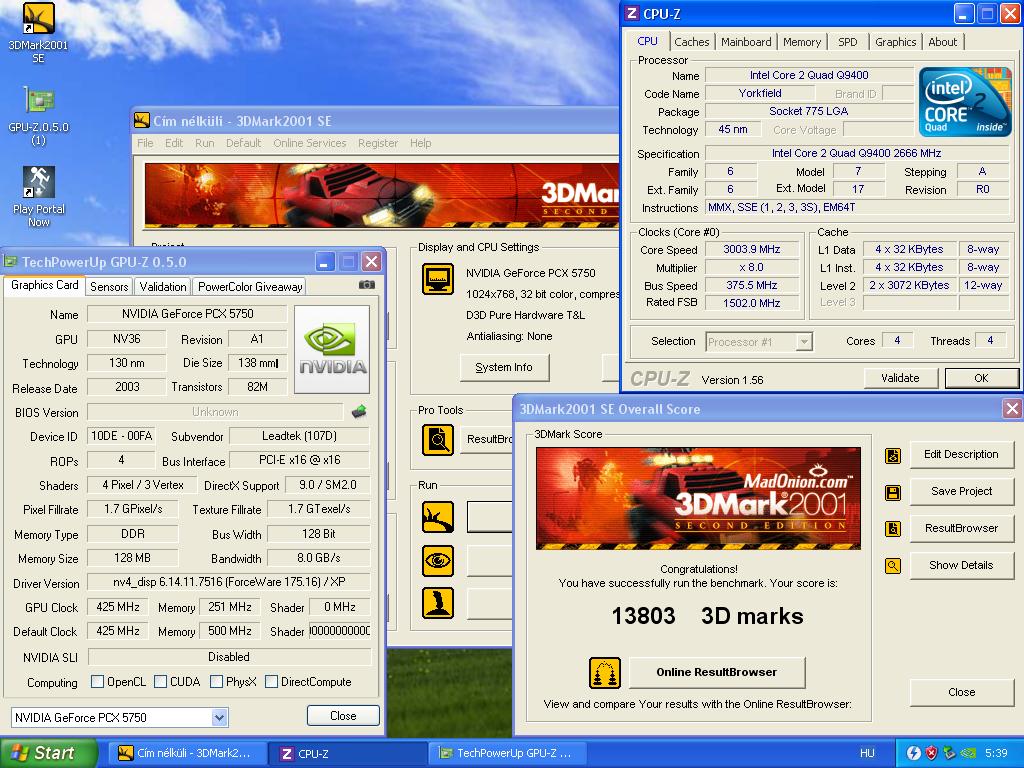Click the Online ResultBrowser trees icon
The image size is (1024, 768).
(605, 673)
